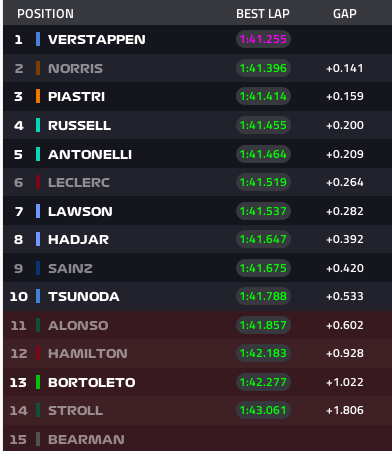
Task: Click Stroll's best lap 1:43.061
Action: pos(263,410)
